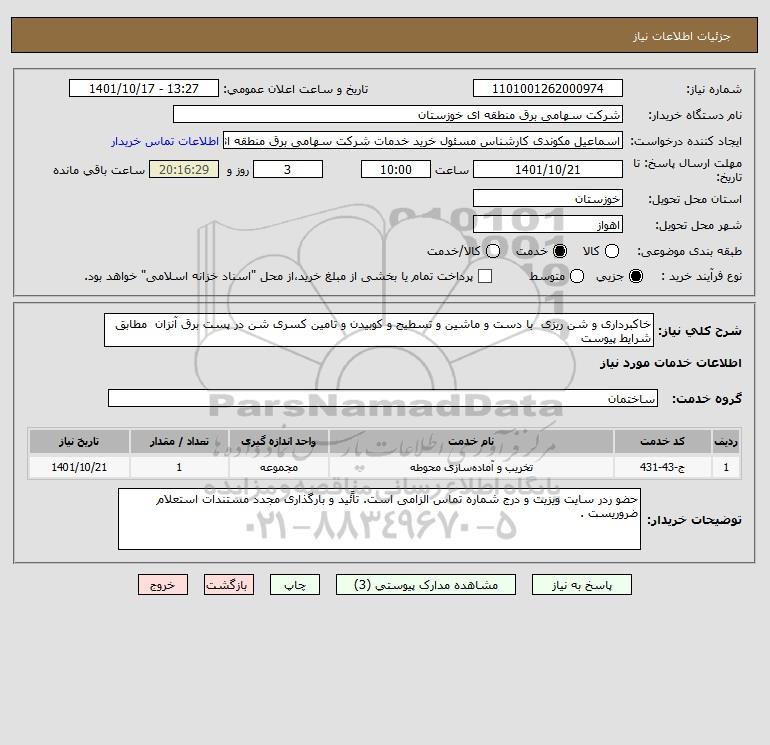This screenshot has height=745, width=770.
Task: Click the countdown timer 20:16:29
Action: pos(184,169)
